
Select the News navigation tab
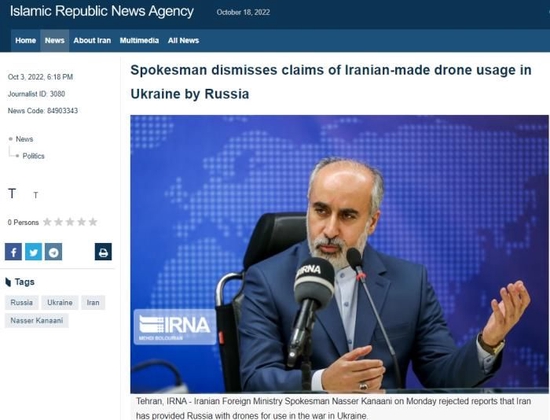pyautogui.click(x=55, y=40)
